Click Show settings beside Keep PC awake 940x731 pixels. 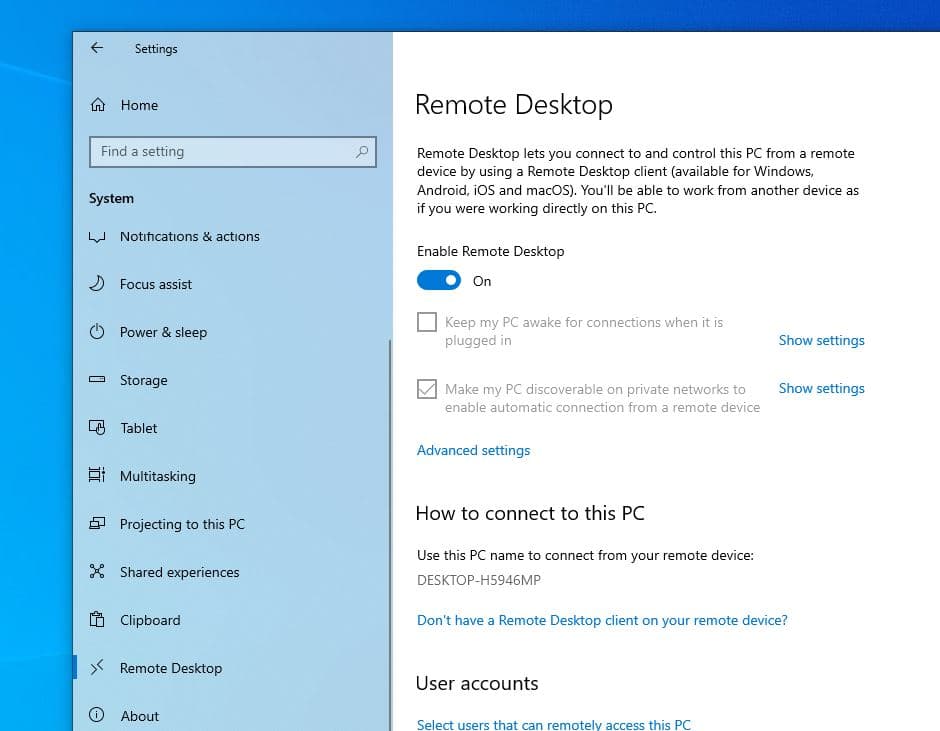(821, 340)
